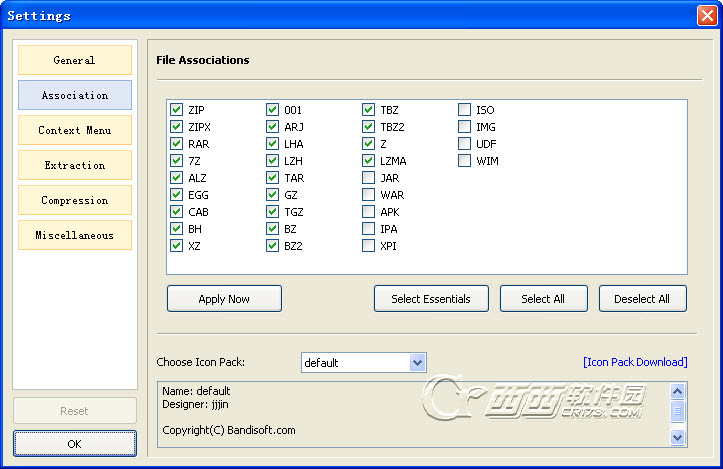
Task: Toggle the 7Z checkbox
Action: [x=177, y=161]
